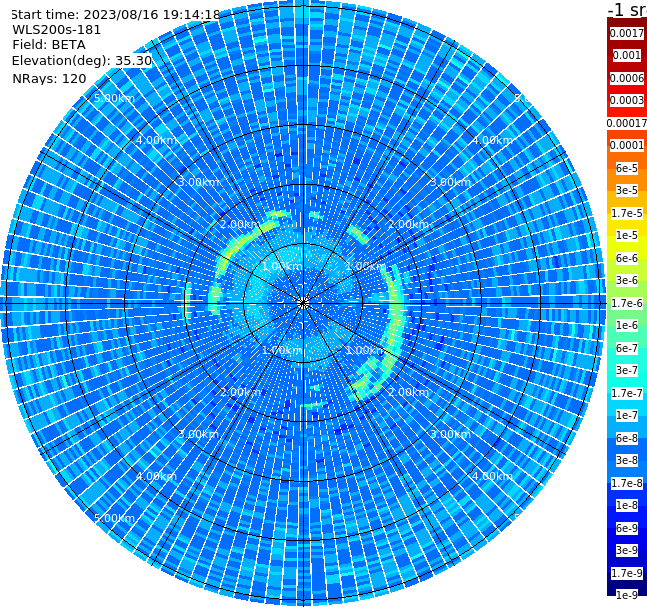Click the upper-left 2.00km range label
The image size is (647, 607).
[241, 224]
